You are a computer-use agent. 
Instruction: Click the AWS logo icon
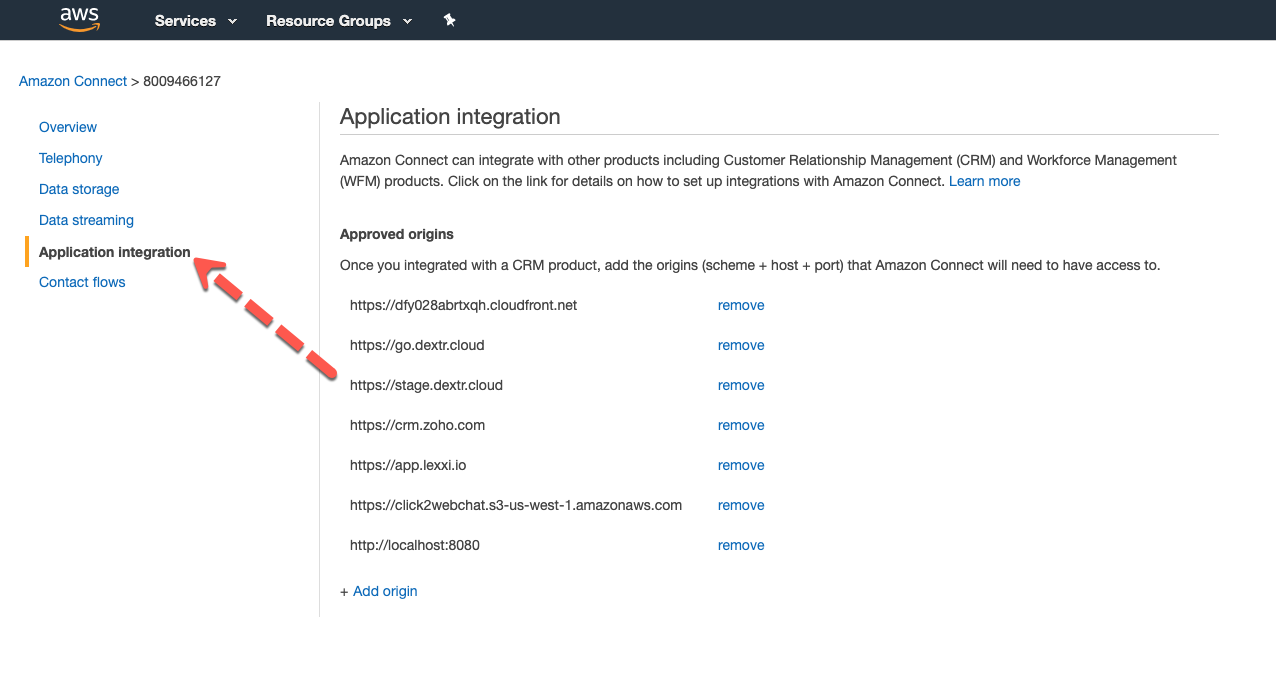[79, 19]
